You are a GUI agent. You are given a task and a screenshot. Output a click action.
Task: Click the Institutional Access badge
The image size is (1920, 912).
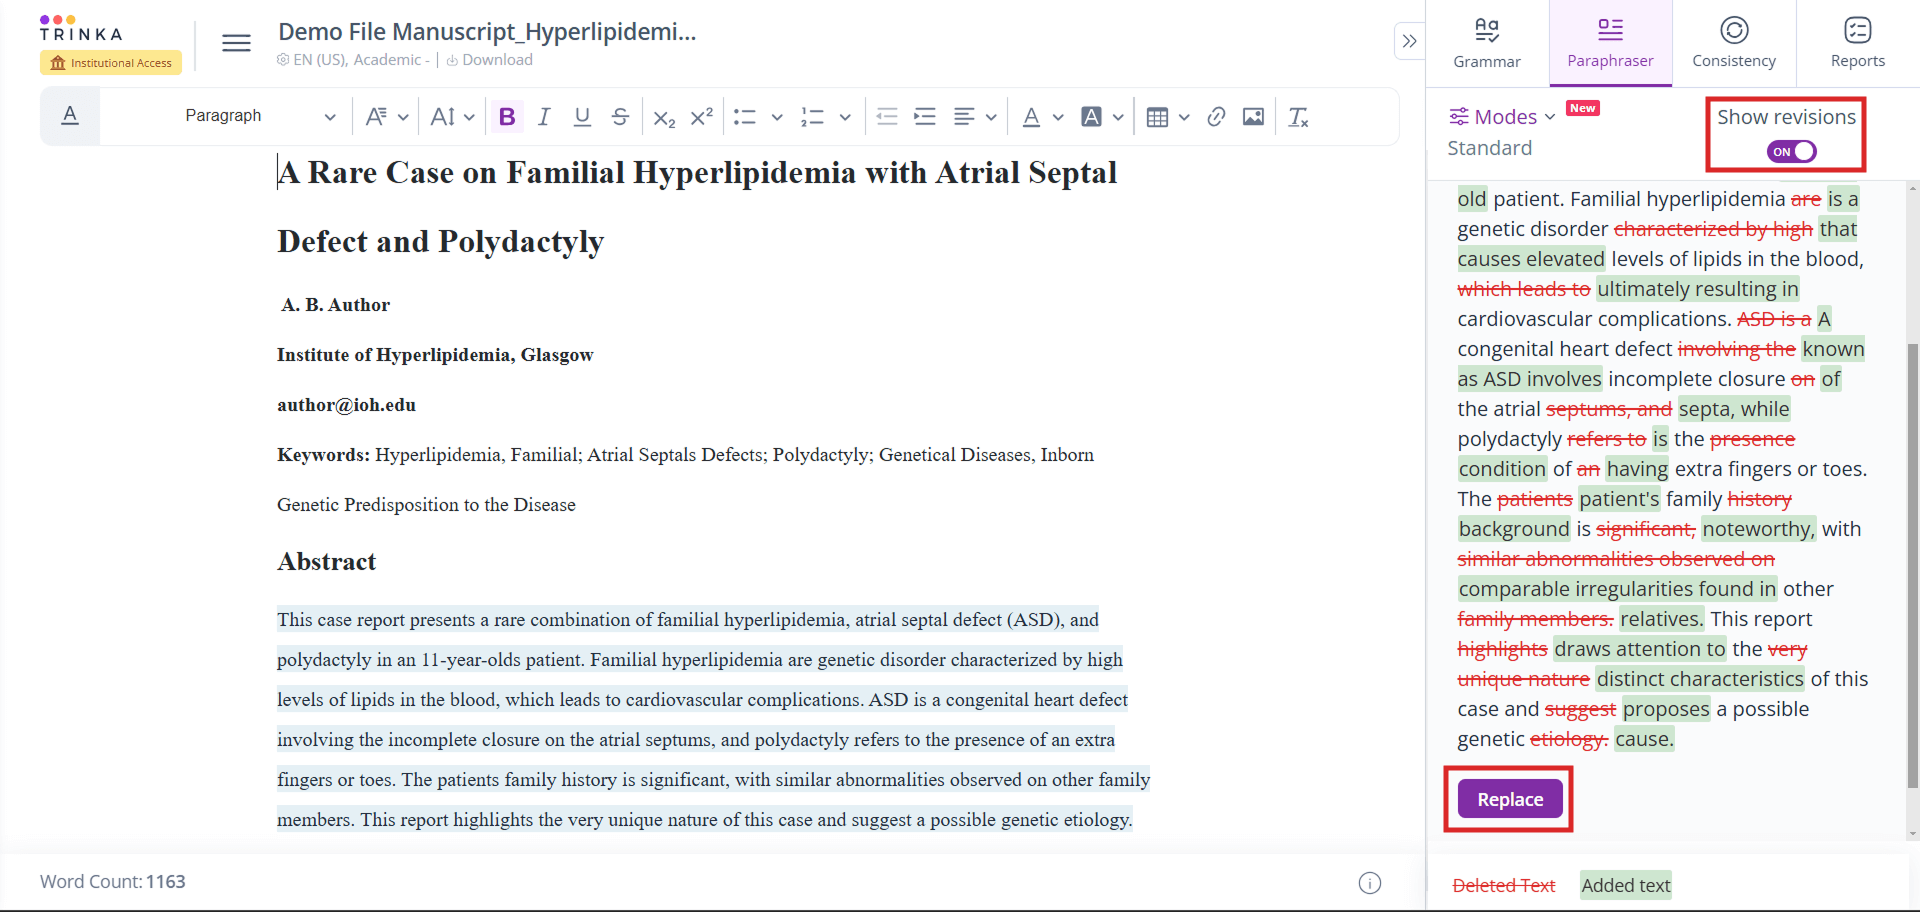point(111,63)
